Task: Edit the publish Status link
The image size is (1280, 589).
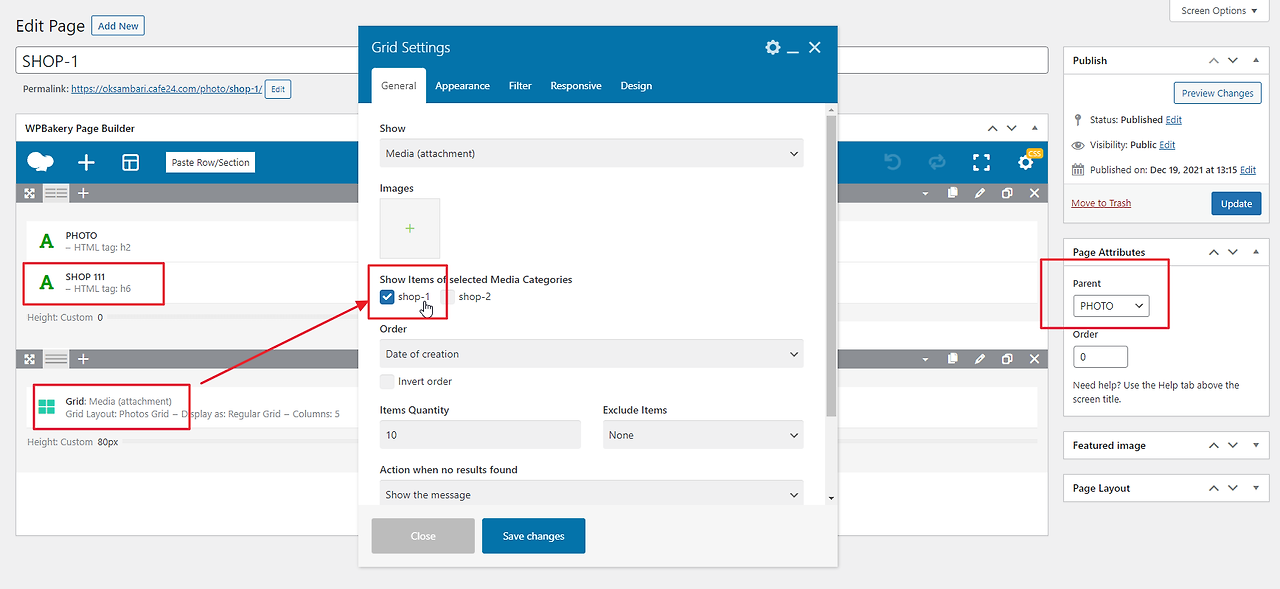Action: click(1173, 120)
